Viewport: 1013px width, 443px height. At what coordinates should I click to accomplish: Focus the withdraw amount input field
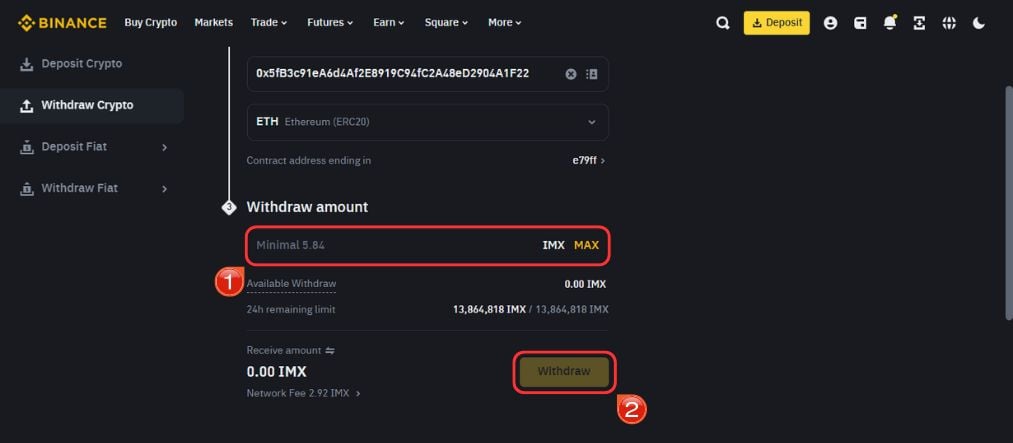point(428,245)
